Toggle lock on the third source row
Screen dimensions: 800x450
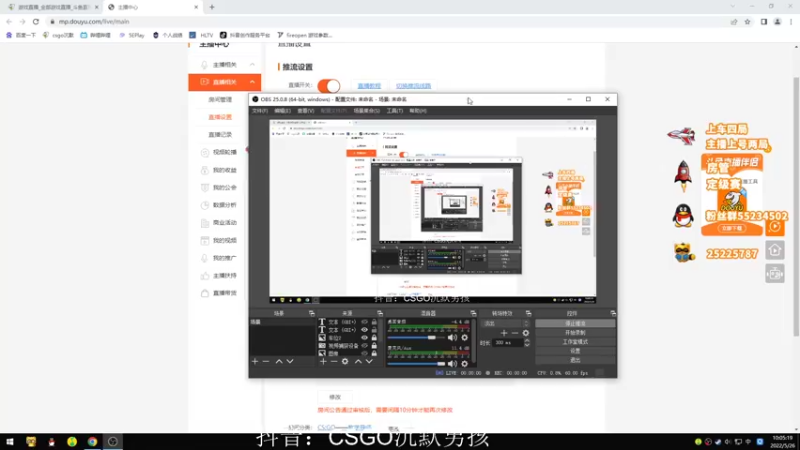(374, 338)
